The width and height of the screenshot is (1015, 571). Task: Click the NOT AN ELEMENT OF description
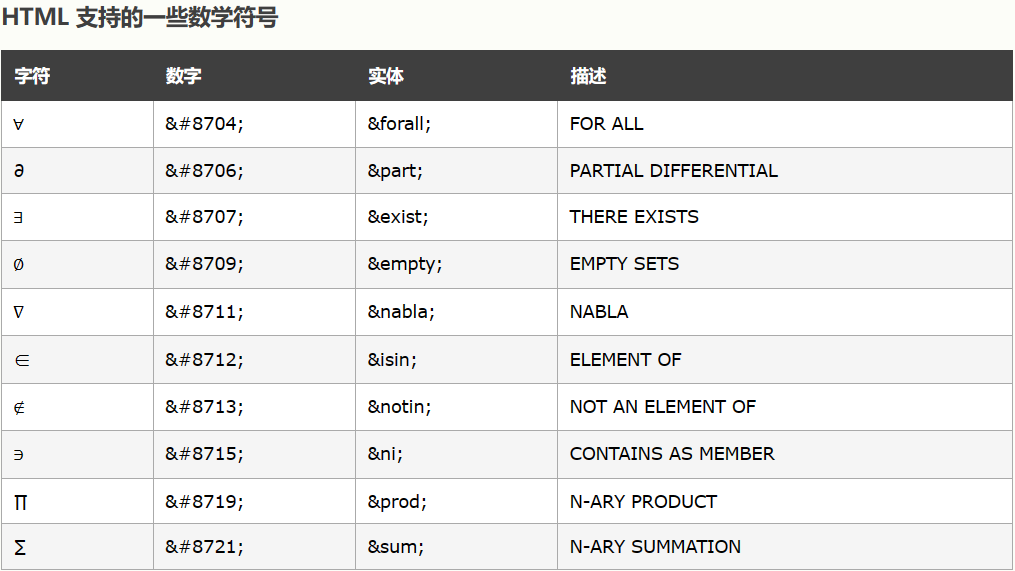[x=662, y=407]
